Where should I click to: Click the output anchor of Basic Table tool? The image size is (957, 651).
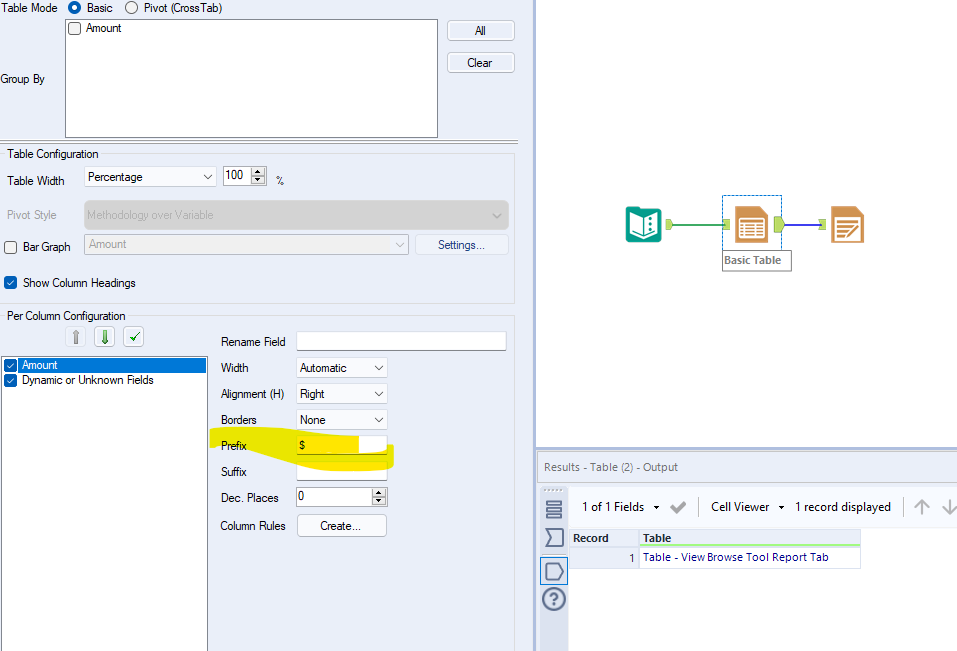pyautogui.click(x=779, y=225)
